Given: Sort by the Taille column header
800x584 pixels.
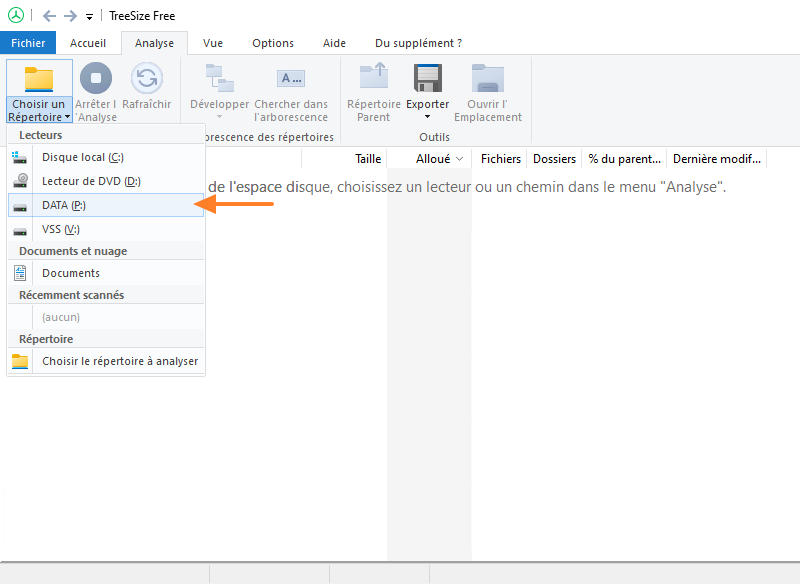Looking at the screenshot, I should click(367, 158).
